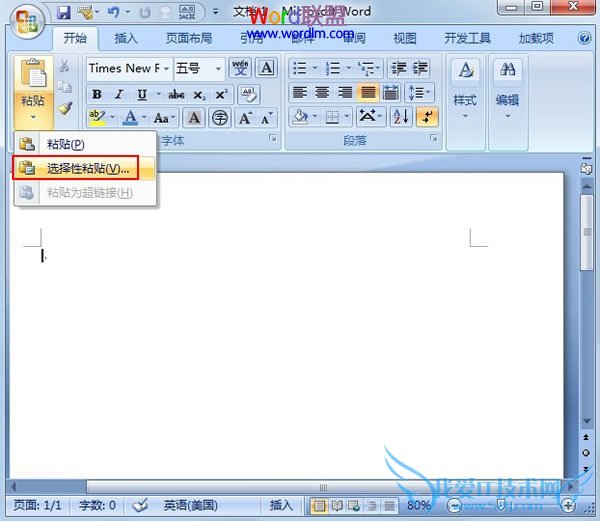Clear formatting eraser icon
This screenshot has width=600, height=521.
point(249,94)
